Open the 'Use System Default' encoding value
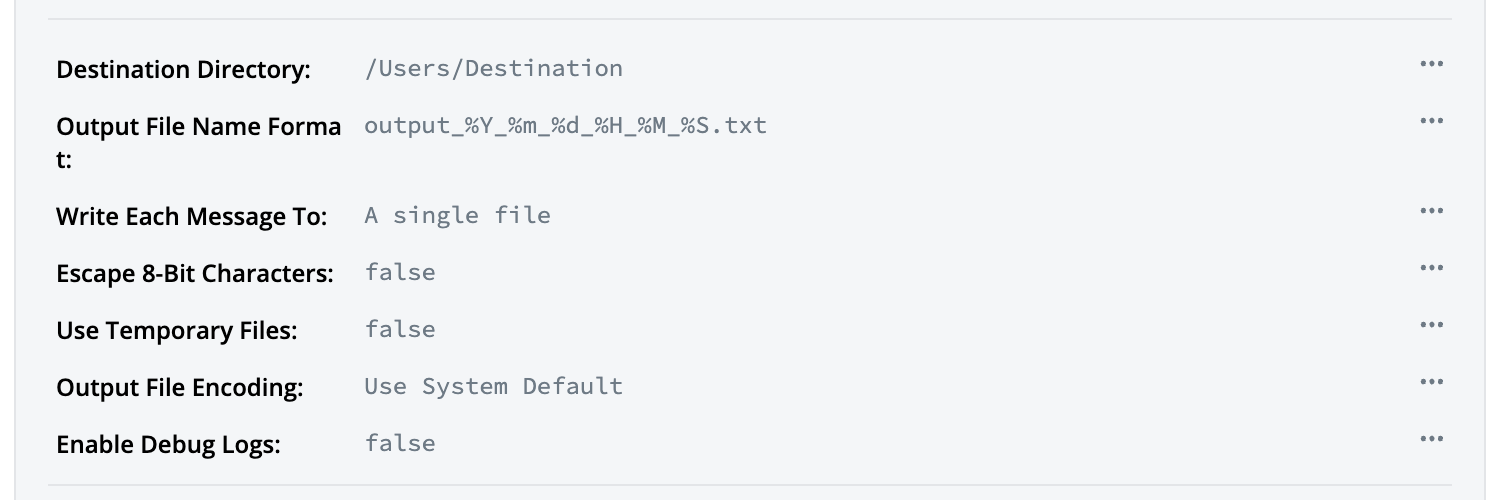 point(493,386)
